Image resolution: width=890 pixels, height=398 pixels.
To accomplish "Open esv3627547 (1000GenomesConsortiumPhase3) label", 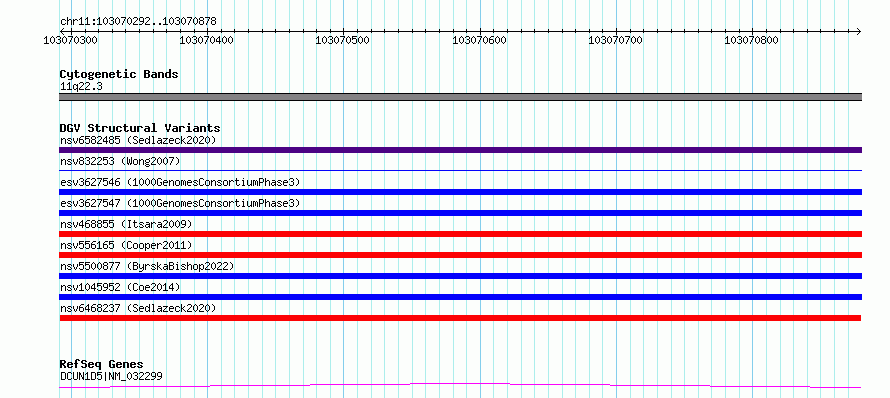I will click(x=180, y=203).
